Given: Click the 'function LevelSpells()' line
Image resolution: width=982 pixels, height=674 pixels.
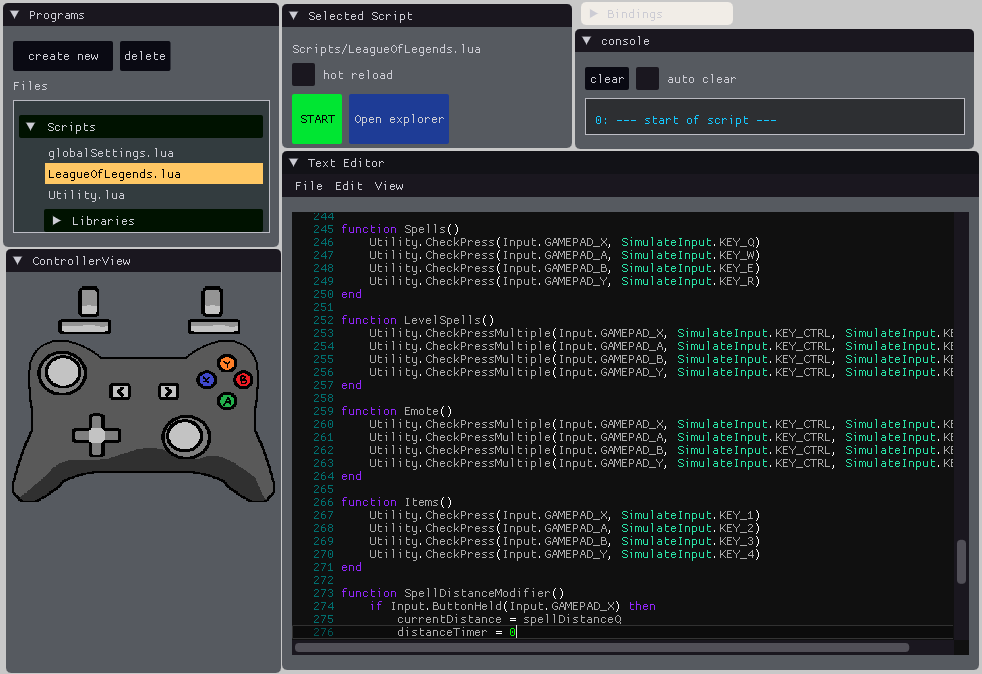Looking at the screenshot, I should point(418,320).
